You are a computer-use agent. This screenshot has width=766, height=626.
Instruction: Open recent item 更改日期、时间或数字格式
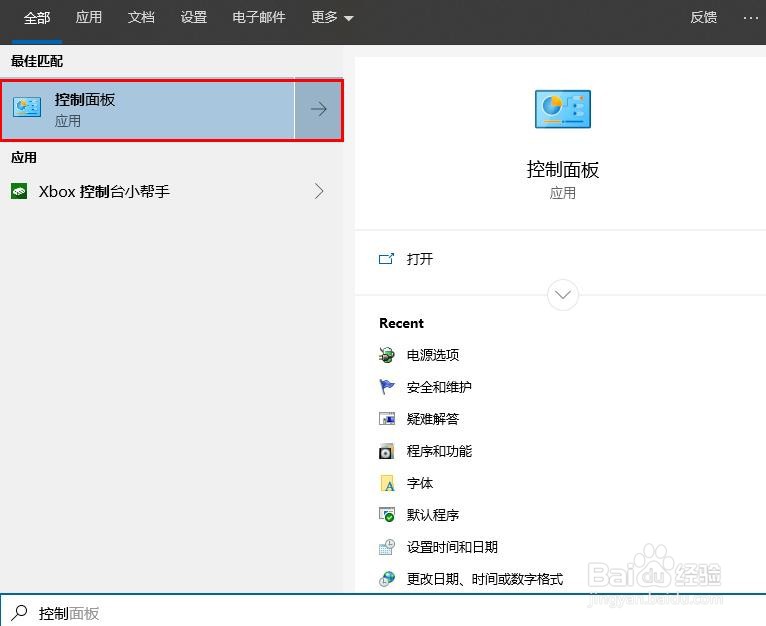point(485,579)
